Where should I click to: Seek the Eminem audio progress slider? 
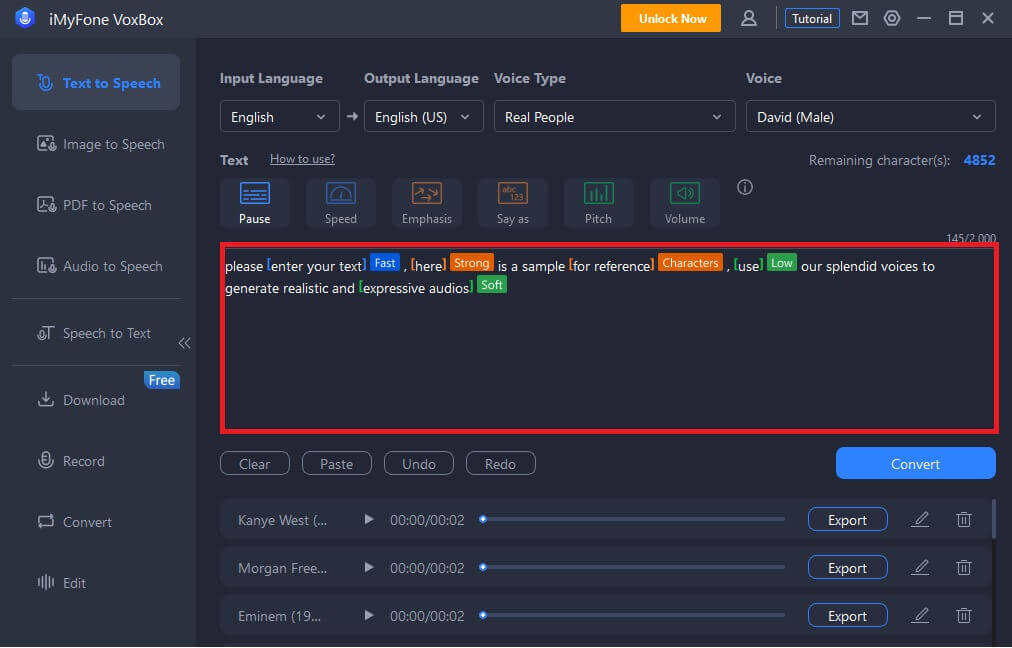(632, 615)
